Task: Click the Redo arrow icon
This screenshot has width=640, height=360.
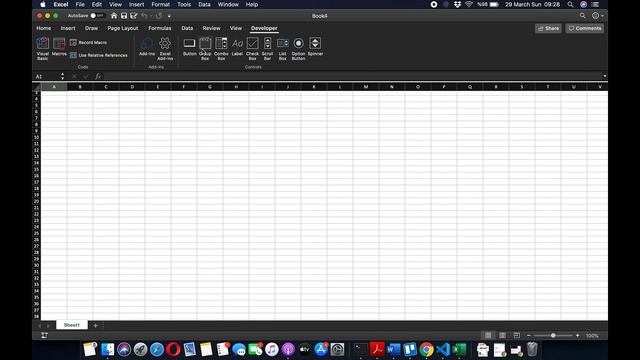Action: click(159, 16)
